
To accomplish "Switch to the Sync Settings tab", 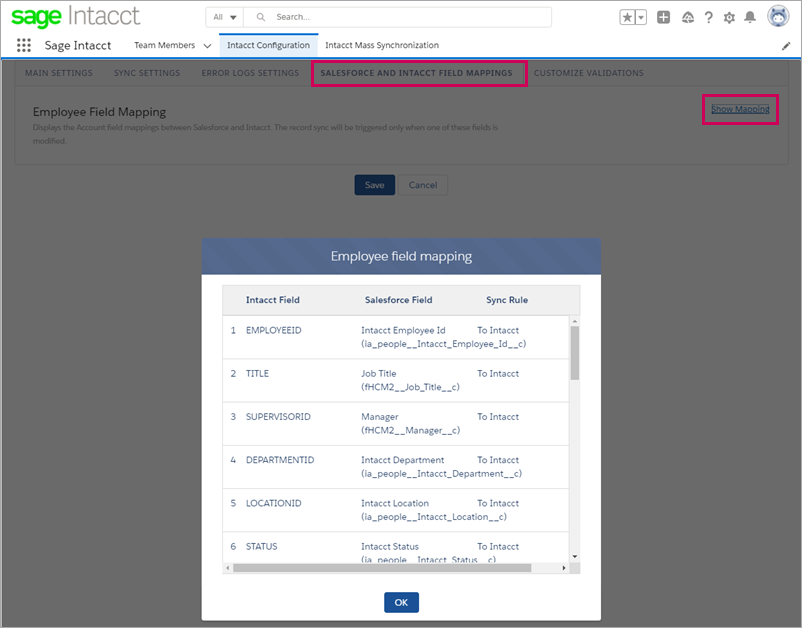I will tap(147, 73).
